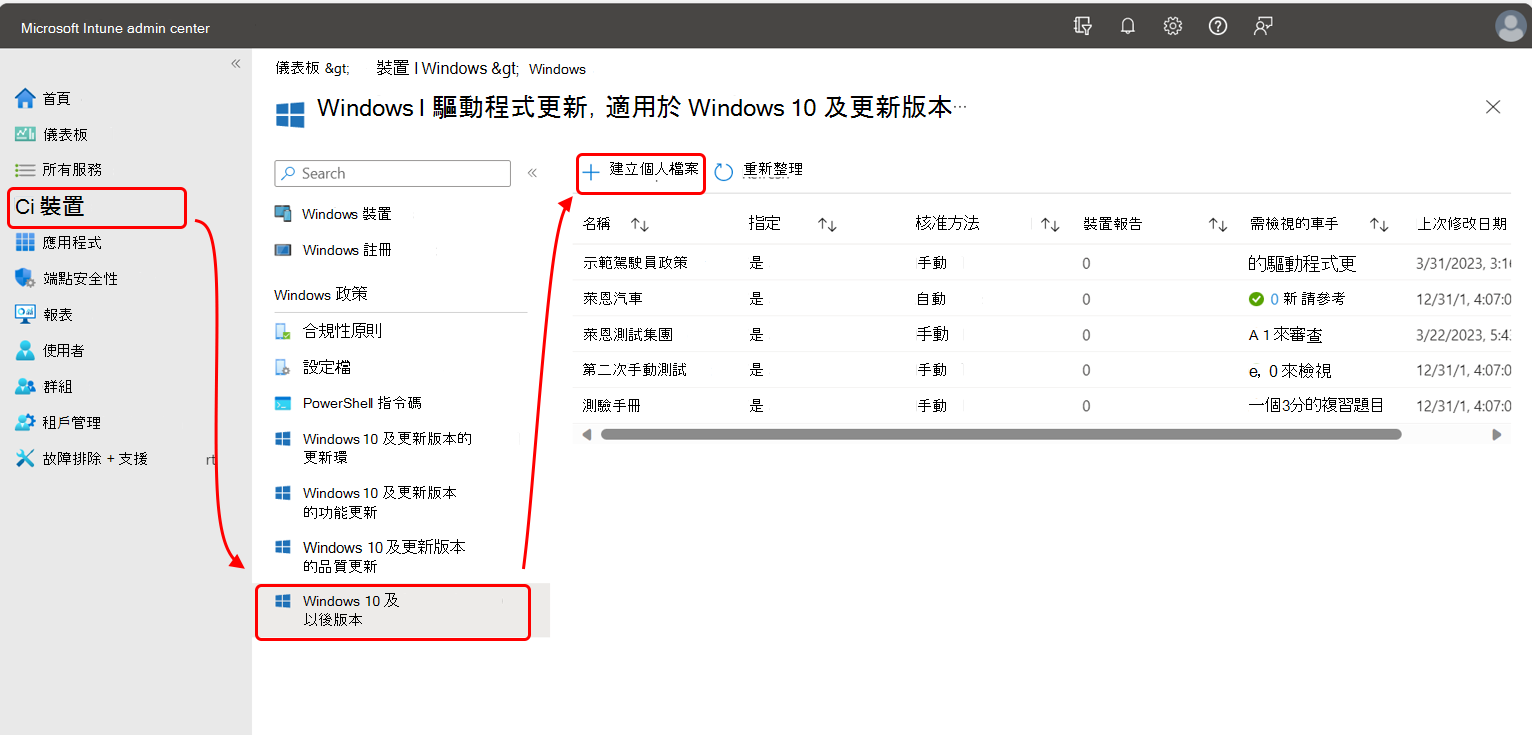Open notifications bell icon
The image size is (1533, 735).
pyautogui.click(x=1128, y=27)
